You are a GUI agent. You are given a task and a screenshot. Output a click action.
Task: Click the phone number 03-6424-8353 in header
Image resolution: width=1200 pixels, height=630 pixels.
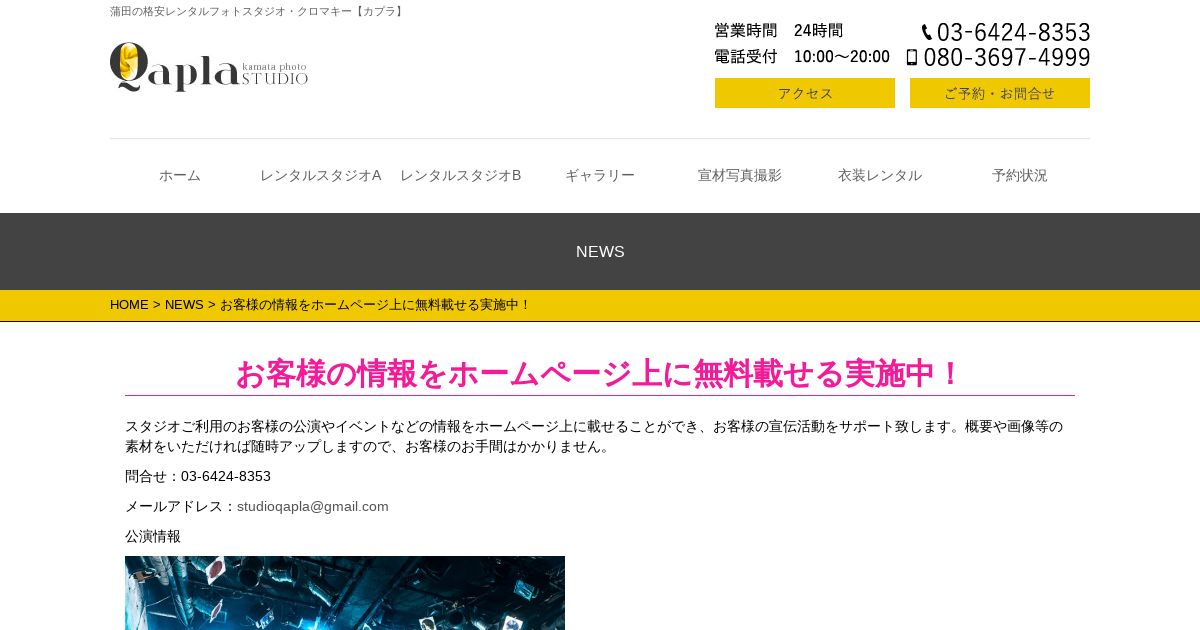click(1014, 32)
